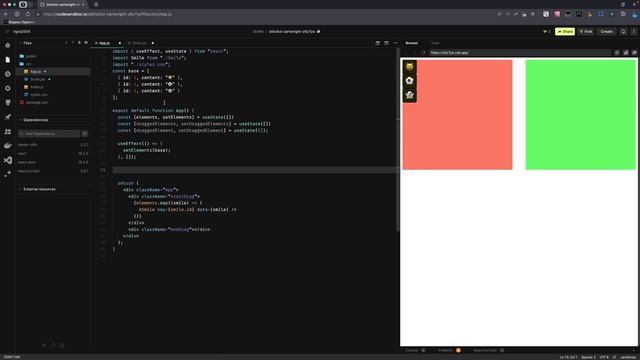
Task: Click the Create button
Action: pyautogui.click(x=607, y=31)
